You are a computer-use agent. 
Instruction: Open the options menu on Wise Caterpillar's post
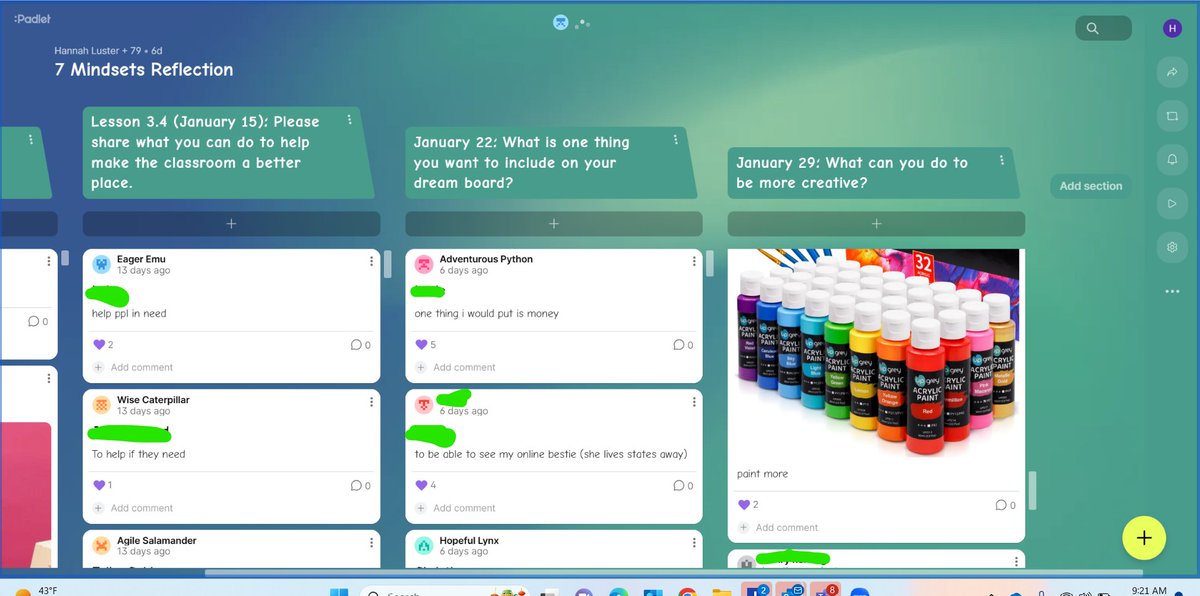[371, 402]
